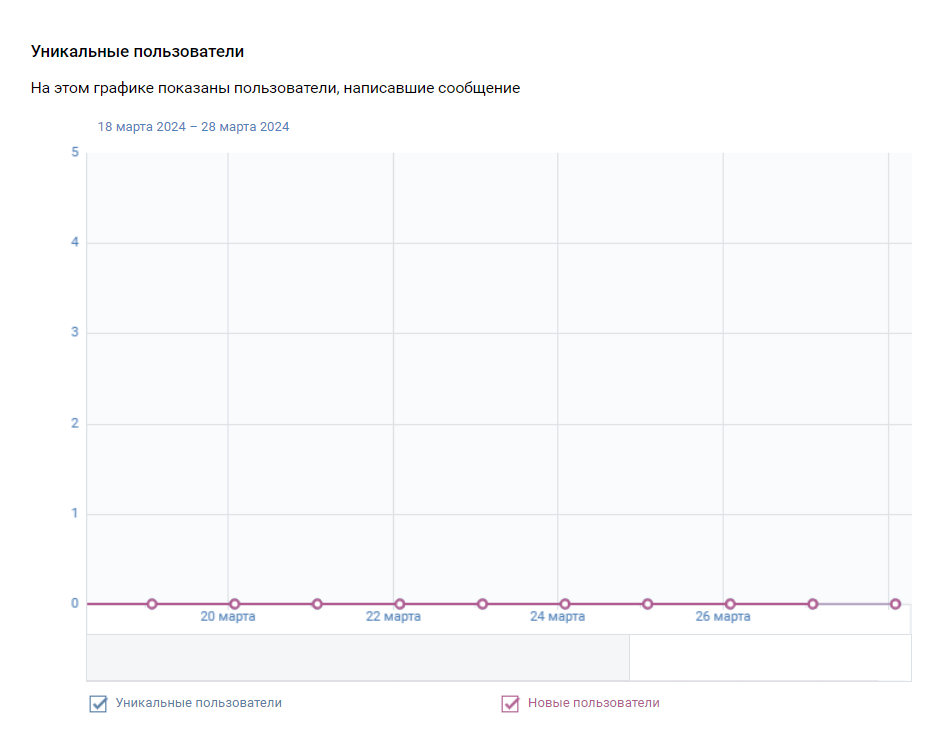Image resolution: width=943 pixels, height=734 pixels.
Task: Click the Уникальные пользователи heading
Action: click(x=138, y=52)
